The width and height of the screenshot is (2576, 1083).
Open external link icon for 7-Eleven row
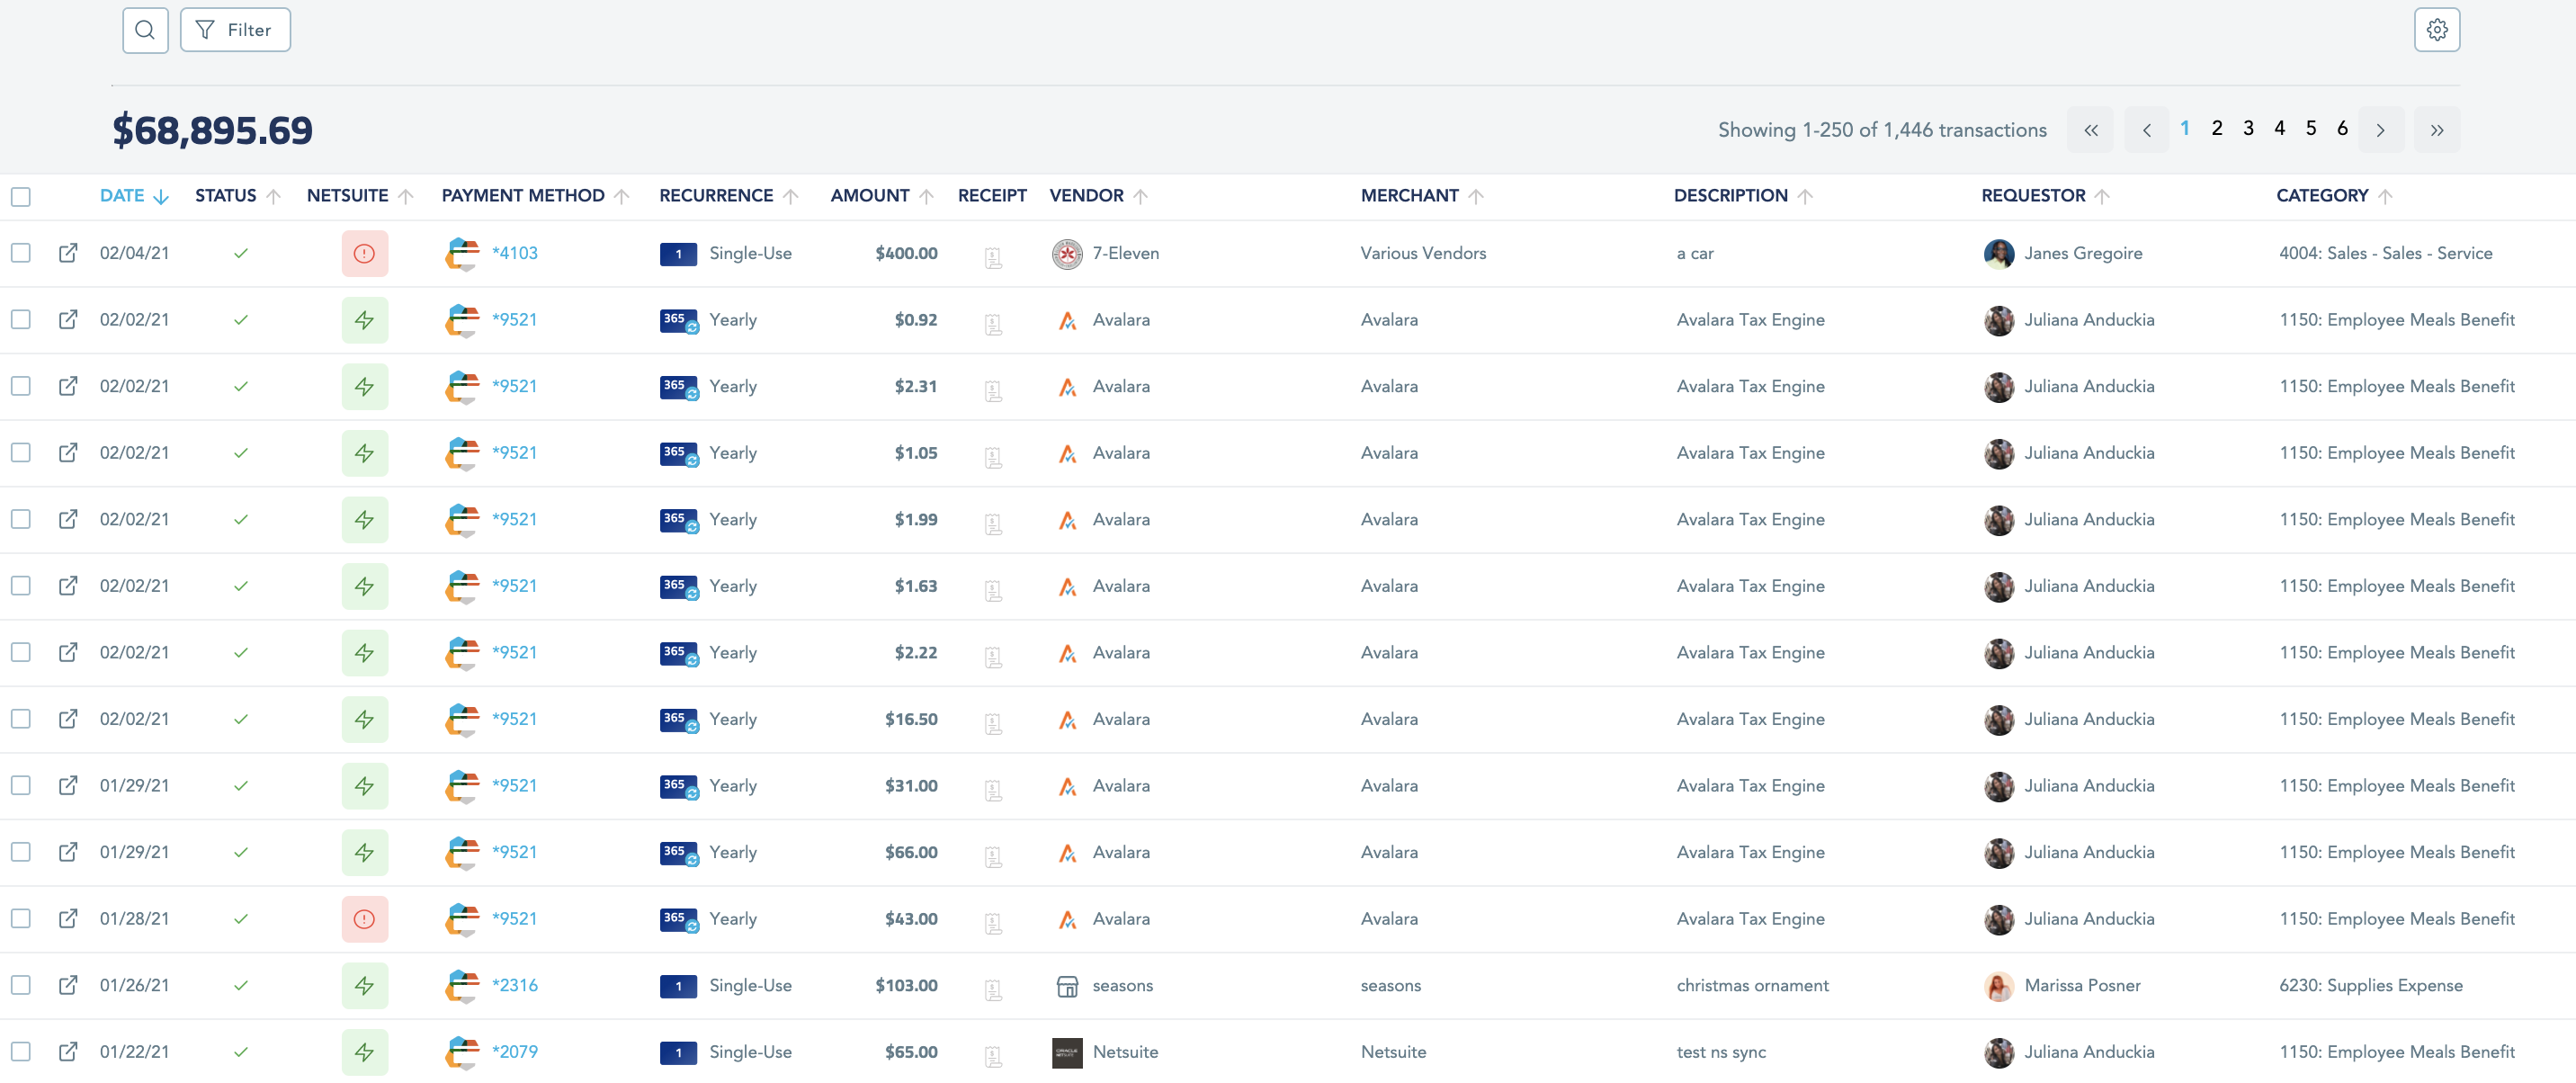coord(68,253)
